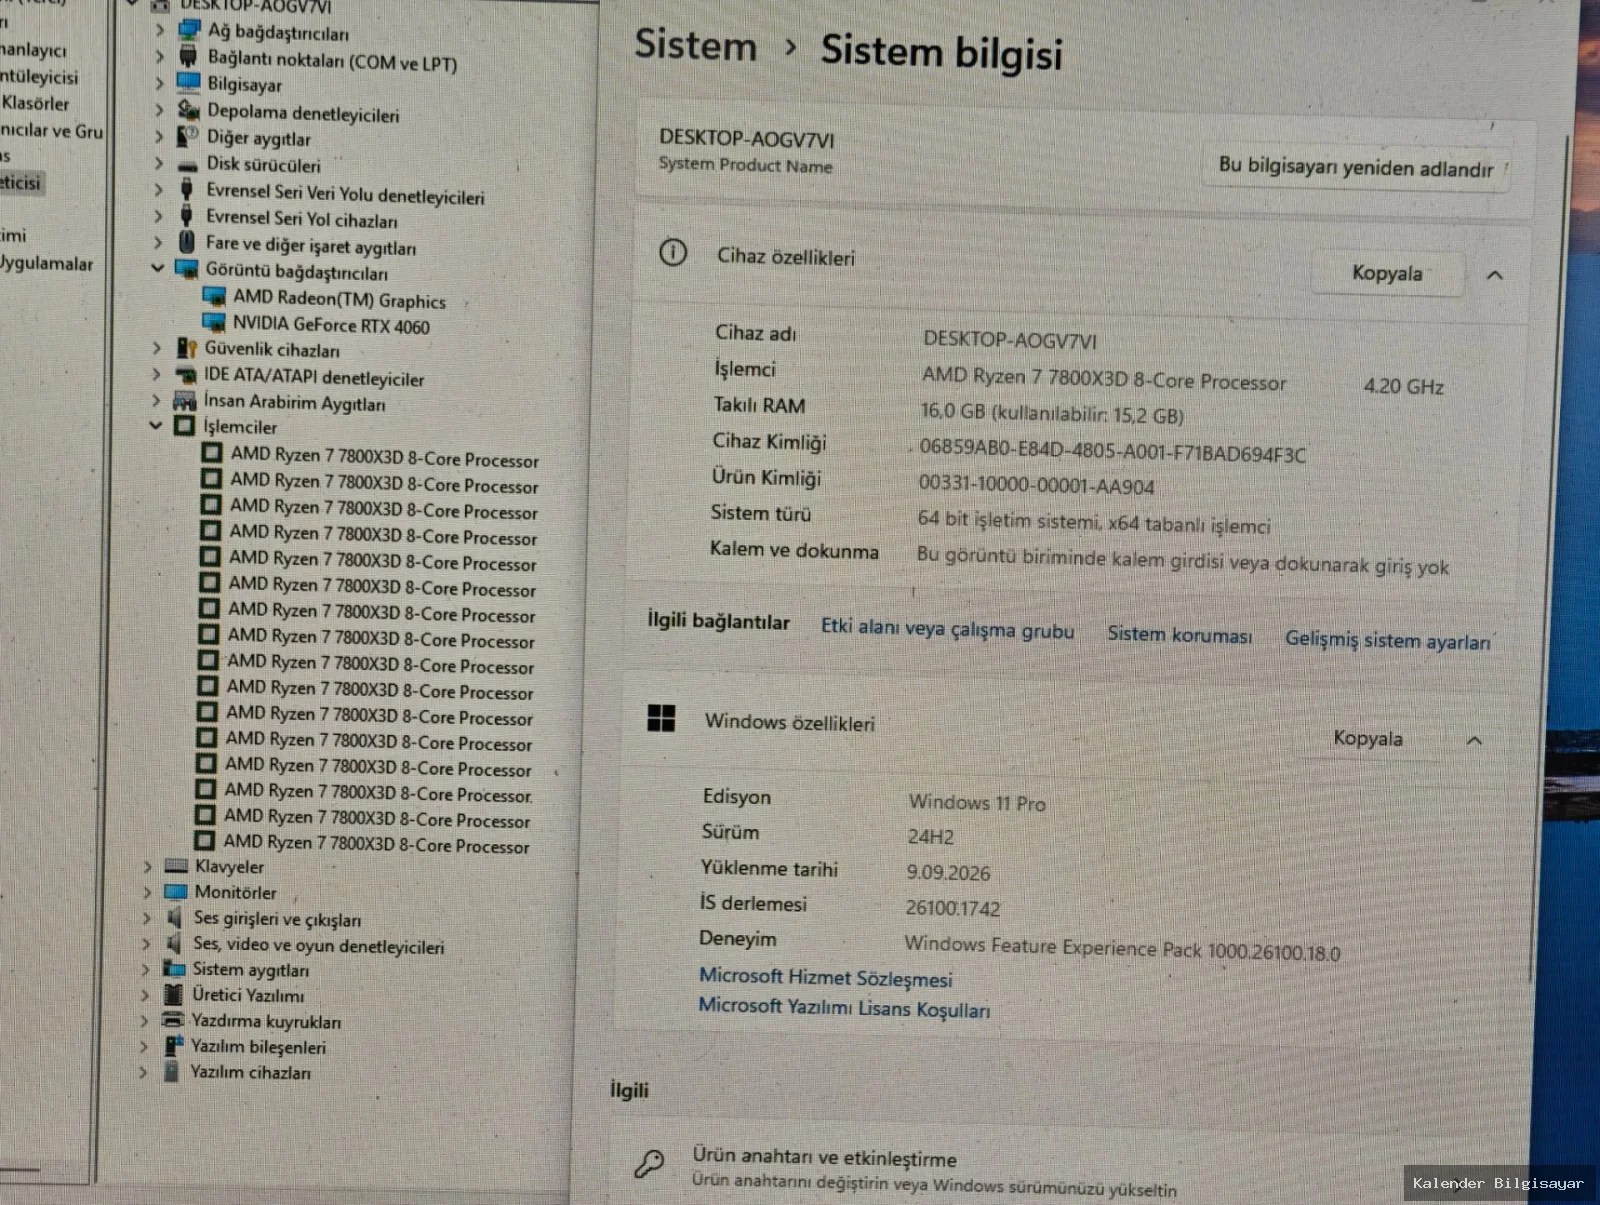Click the Evrensel Seri Yol cihazları USB icon
1600x1205 pixels.
pyautogui.click(x=186, y=215)
